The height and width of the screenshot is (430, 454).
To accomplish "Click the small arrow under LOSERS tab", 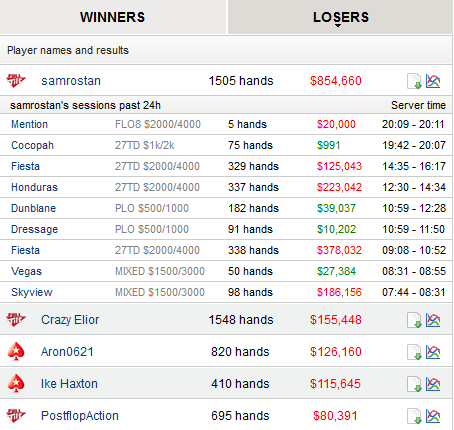I will 338,26.
